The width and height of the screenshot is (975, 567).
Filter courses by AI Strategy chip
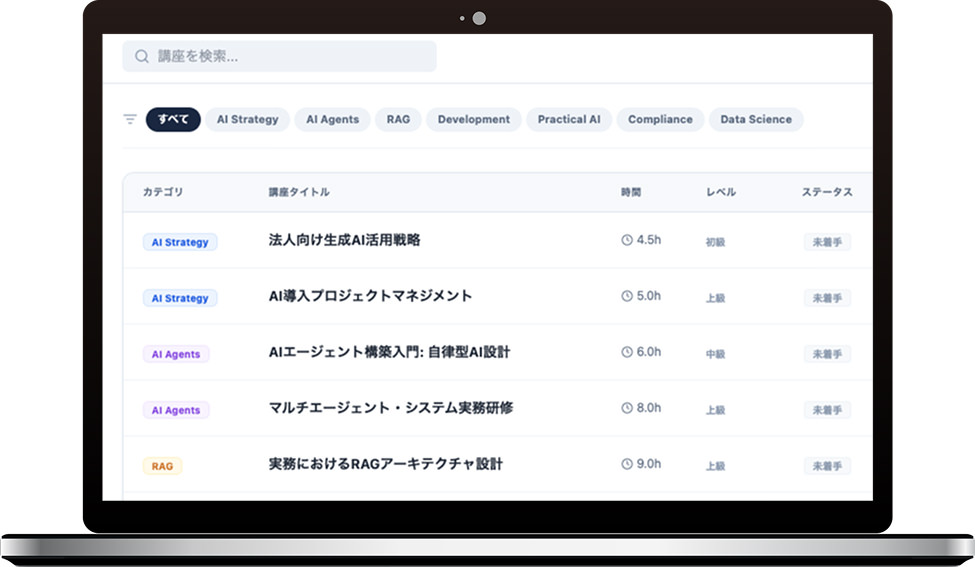pyautogui.click(x=247, y=119)
